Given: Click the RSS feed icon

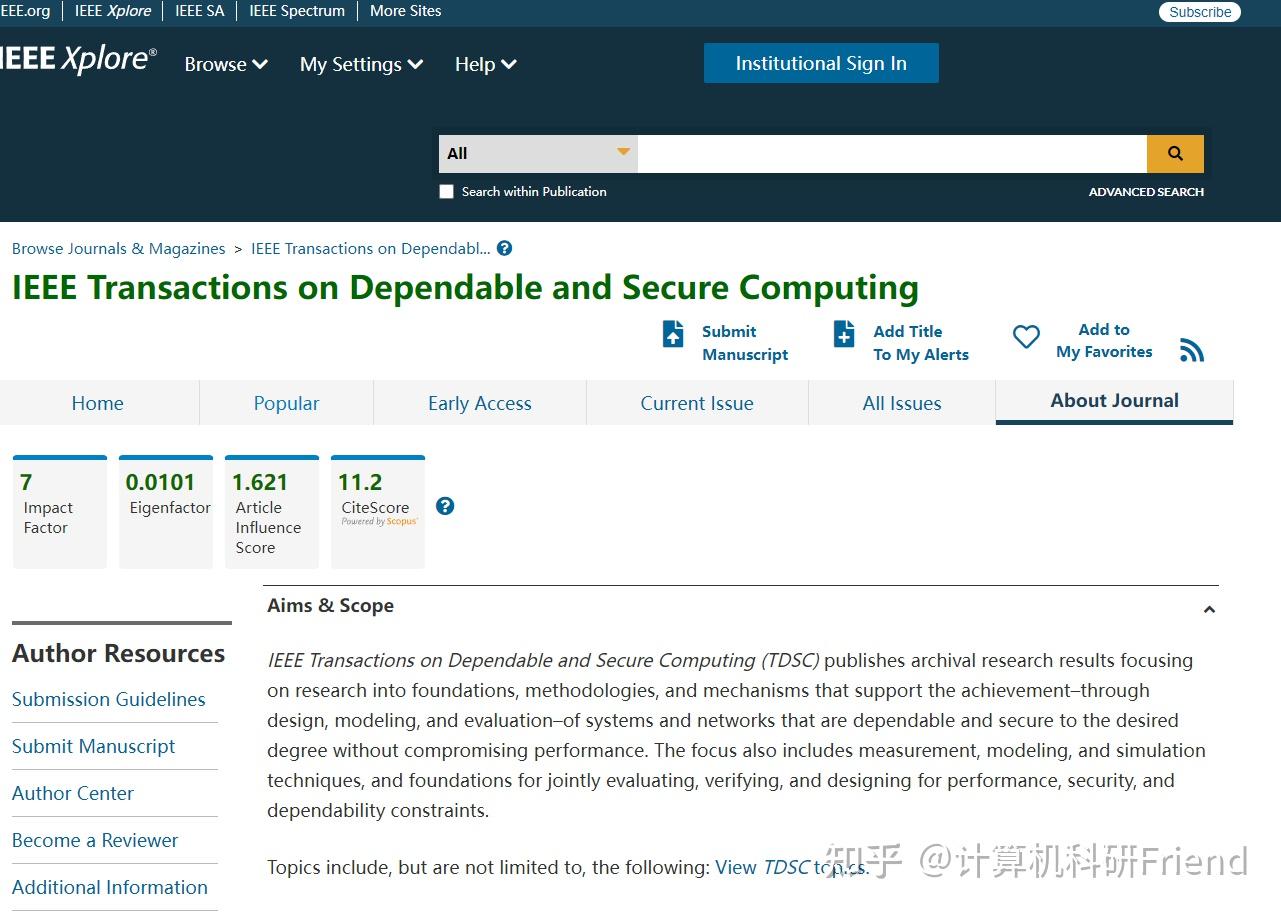Looking at the screenshot, I should [x=1191, y=349].
